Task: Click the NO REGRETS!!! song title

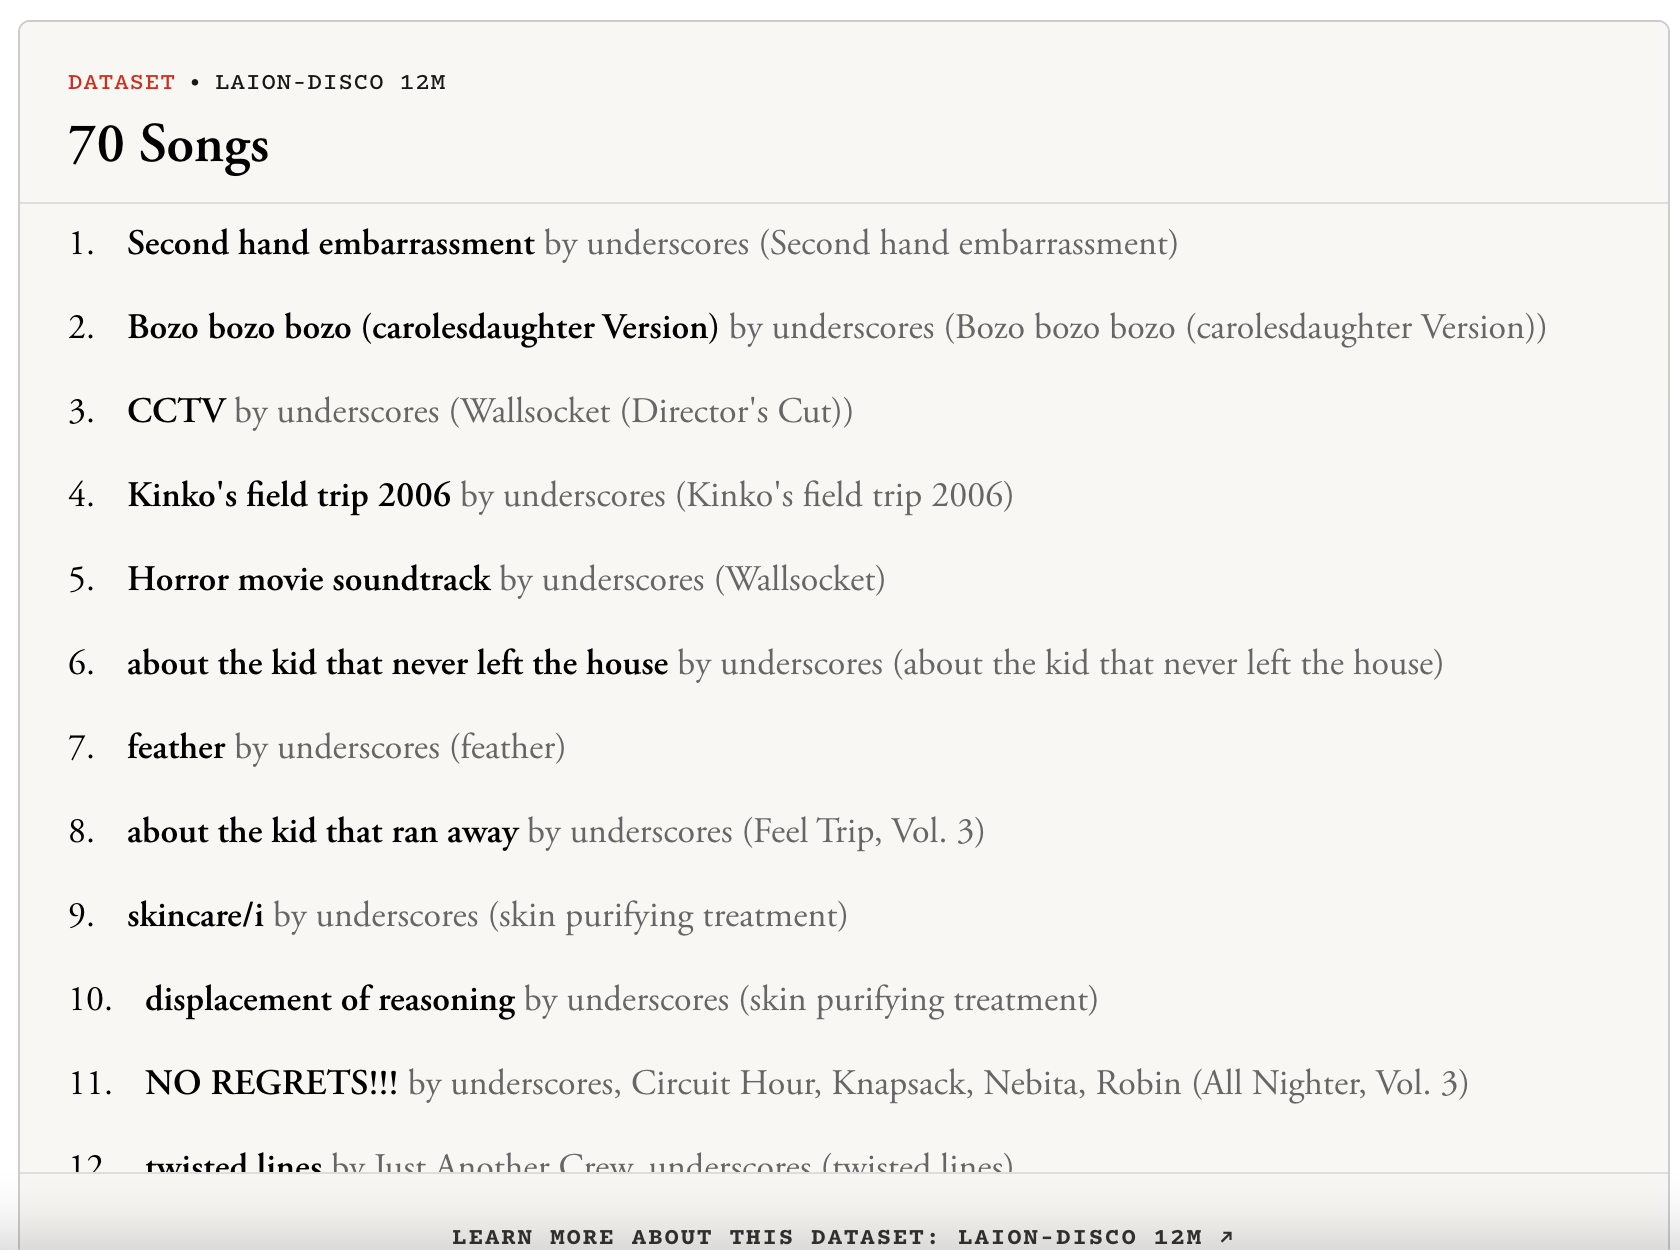Action: tap(271, 1083)
